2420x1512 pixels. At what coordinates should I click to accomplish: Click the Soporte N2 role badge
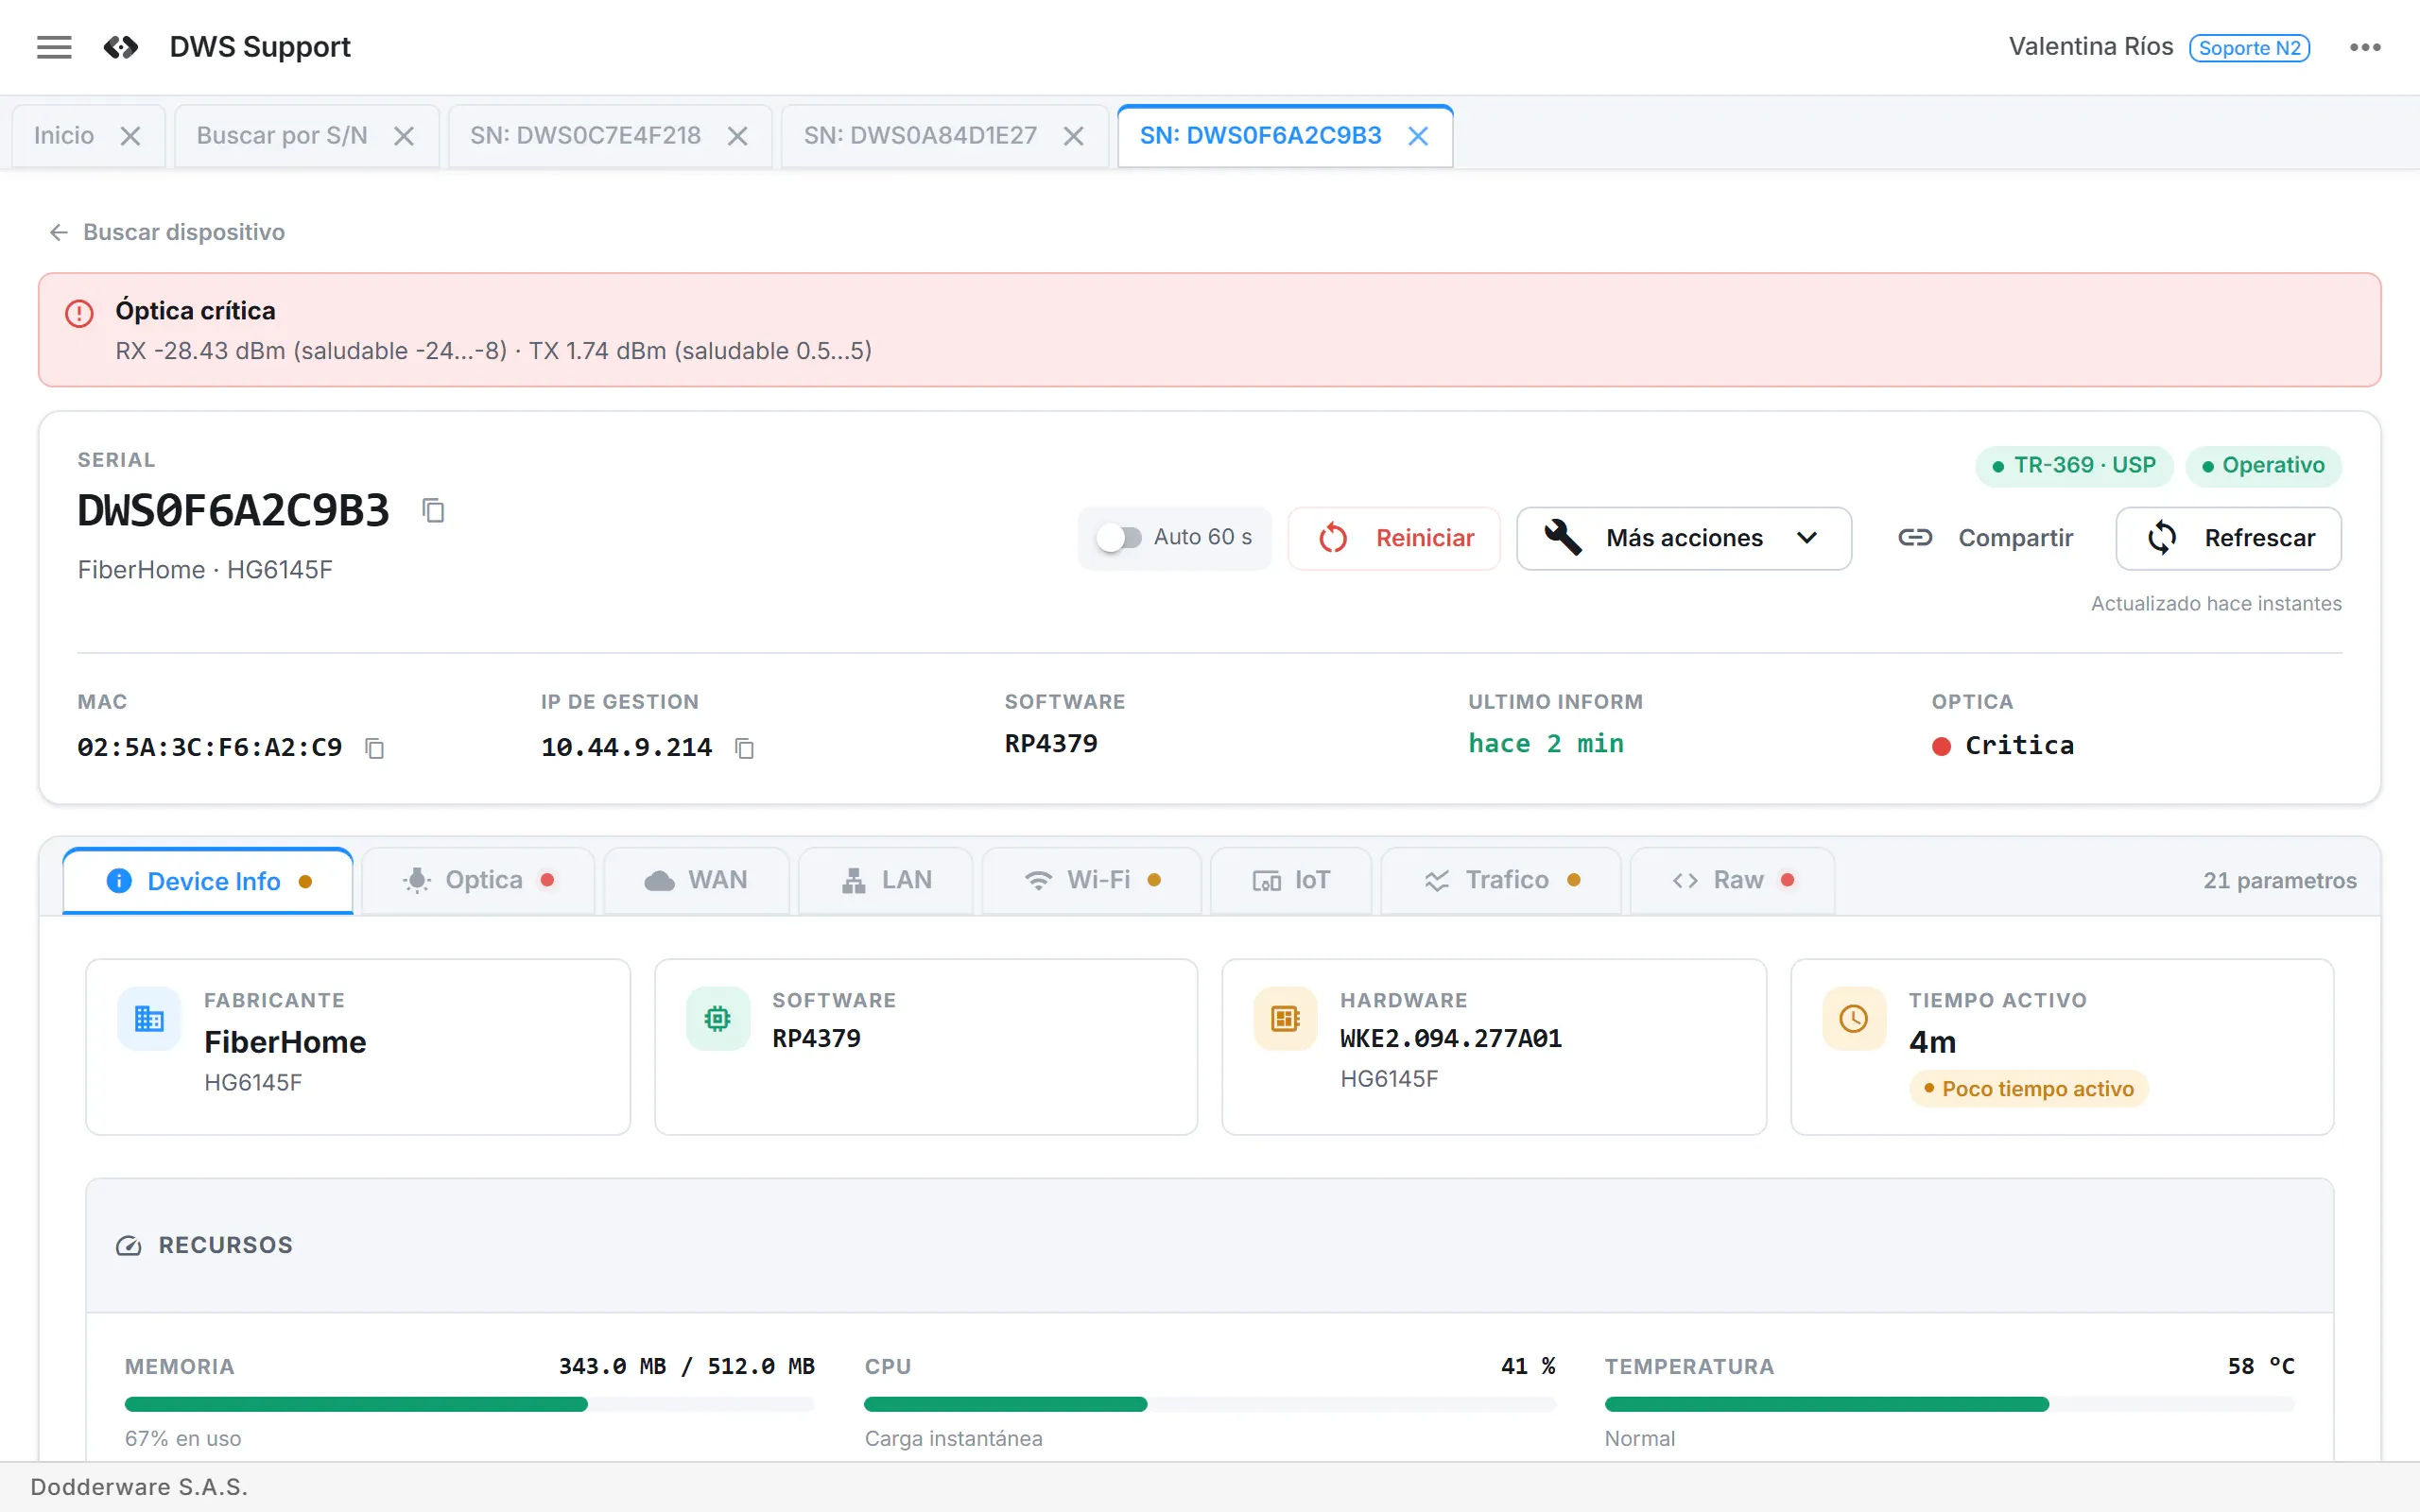(x=2249, y=48)
